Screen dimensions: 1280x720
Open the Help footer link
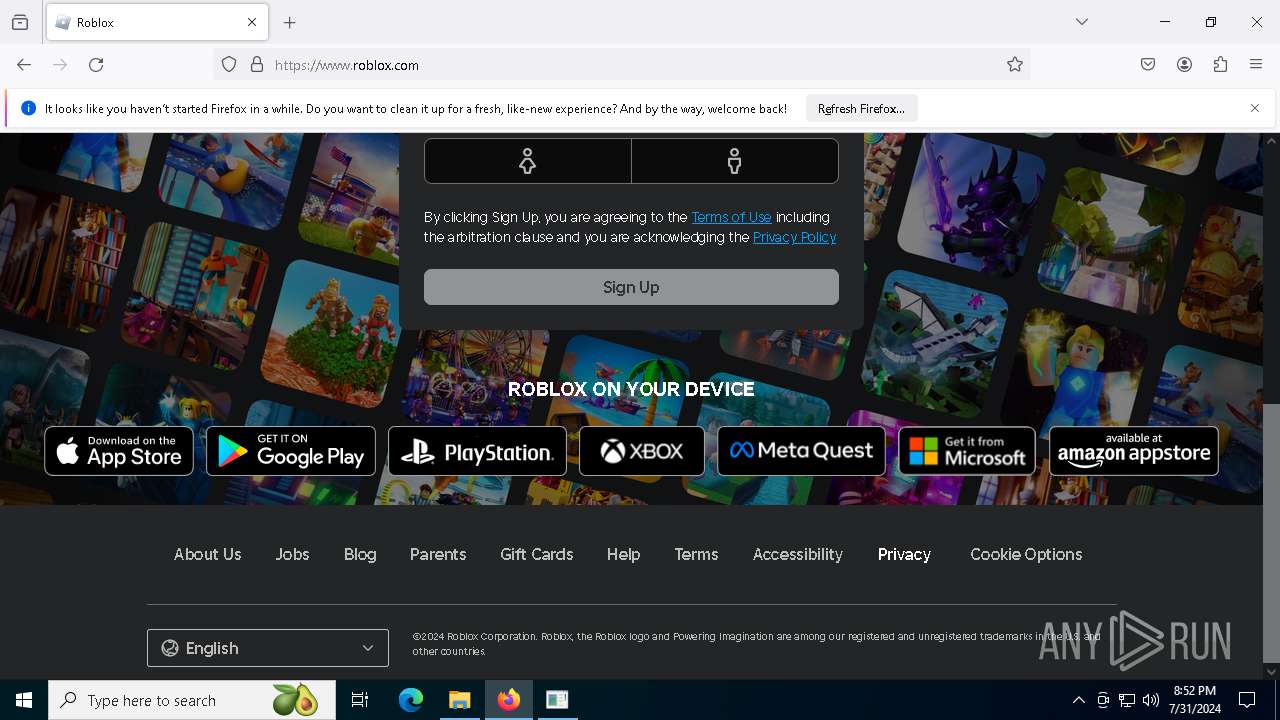[x=624, y=554]
